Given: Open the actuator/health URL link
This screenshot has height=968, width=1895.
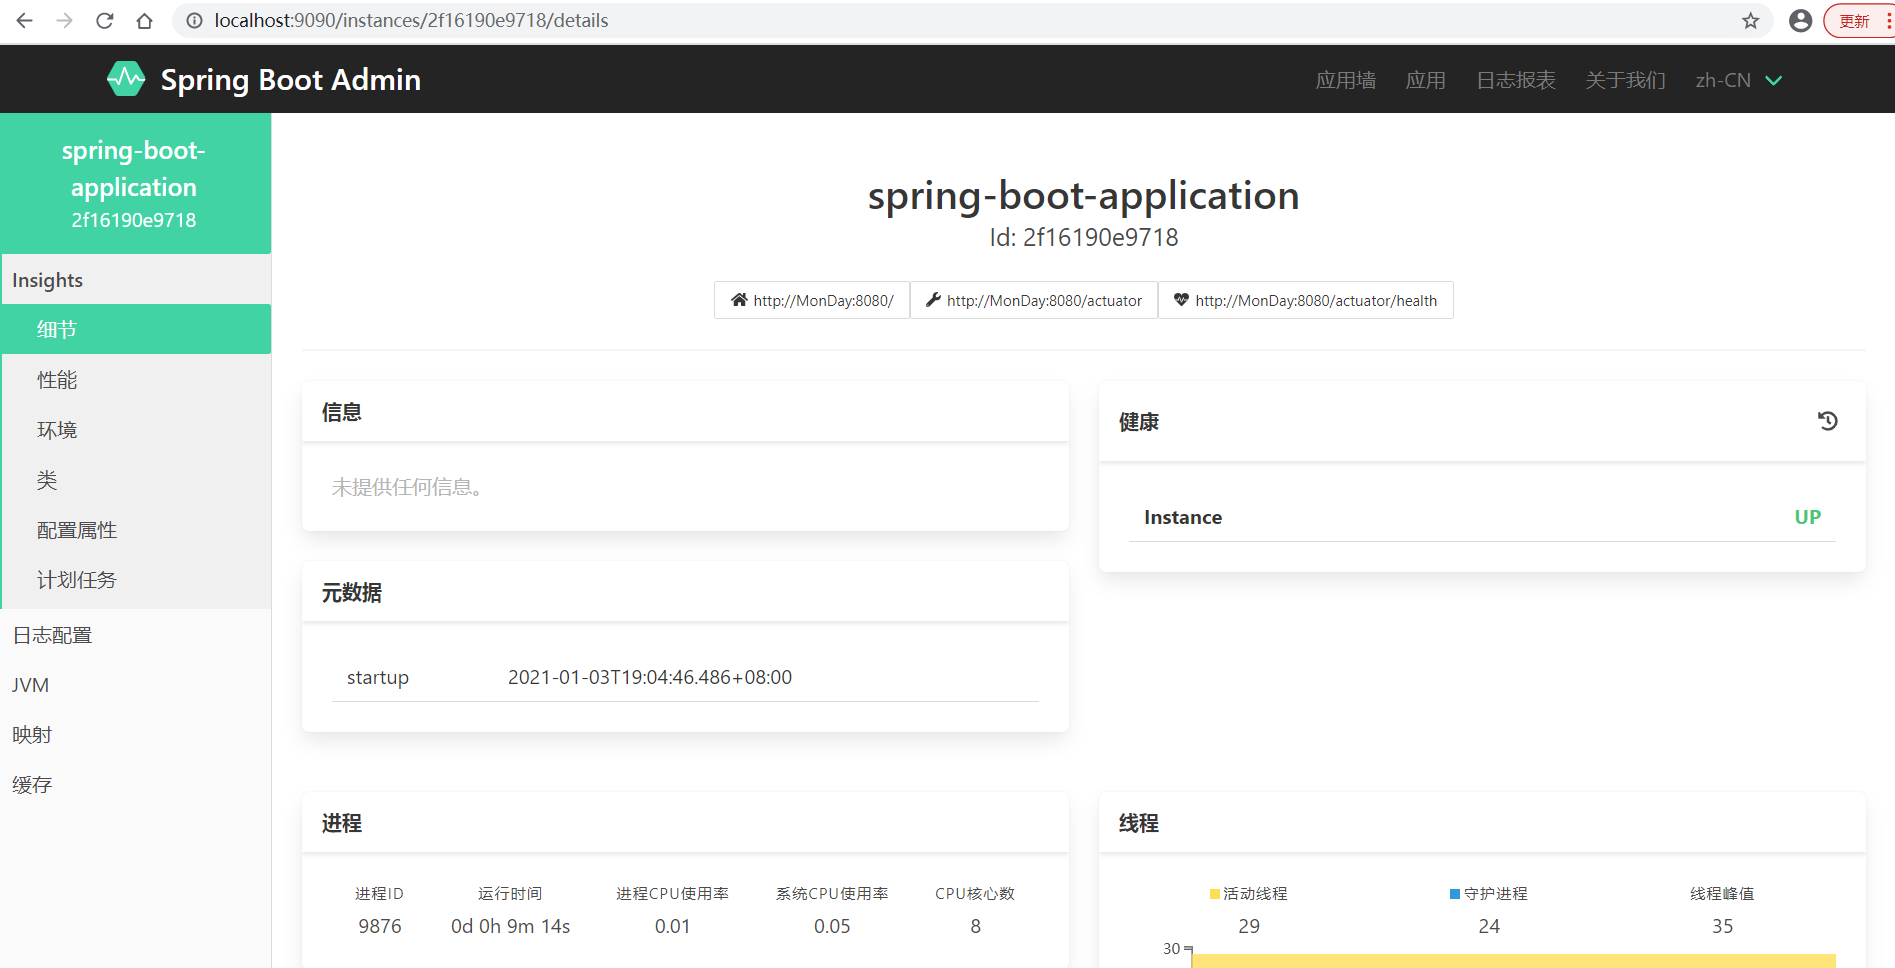Looking at the screenshot, I should coord(1306,300).
